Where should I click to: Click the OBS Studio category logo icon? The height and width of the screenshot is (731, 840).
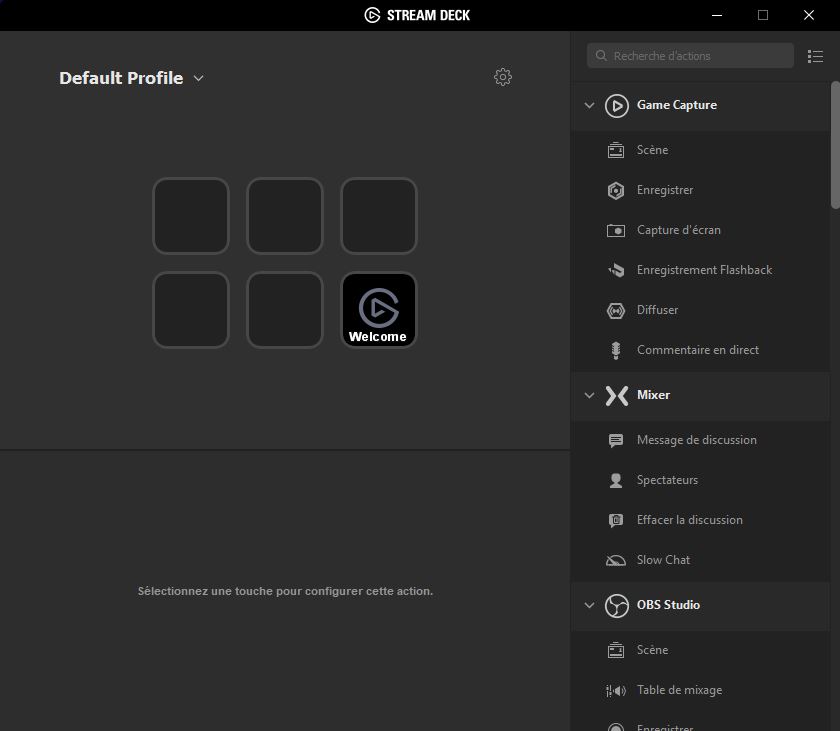pos(617,606)
